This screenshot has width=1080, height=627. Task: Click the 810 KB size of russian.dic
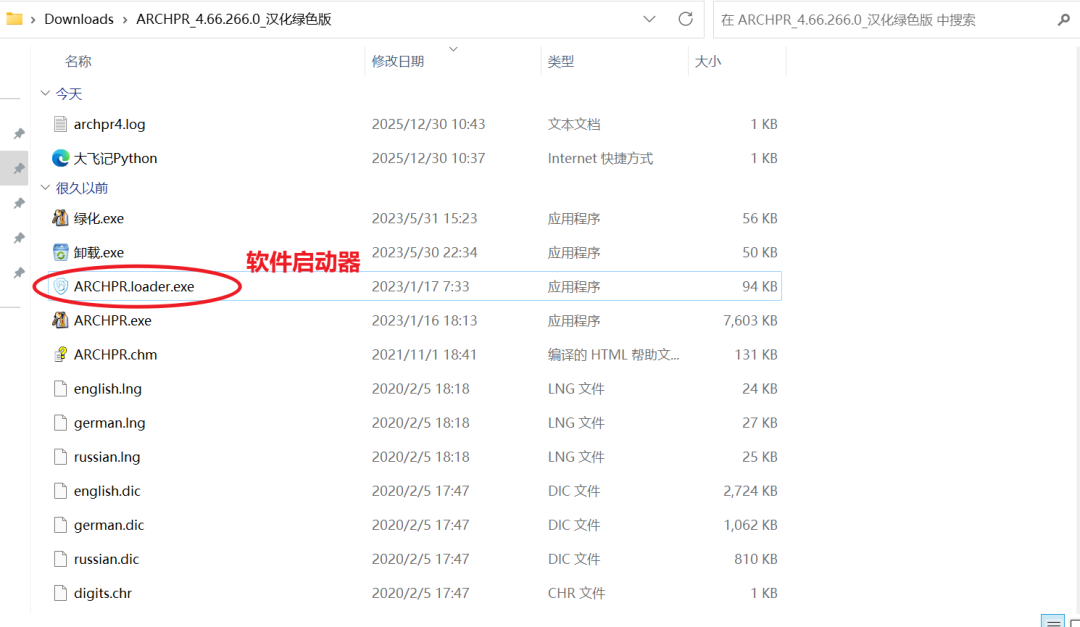point(756,559)
